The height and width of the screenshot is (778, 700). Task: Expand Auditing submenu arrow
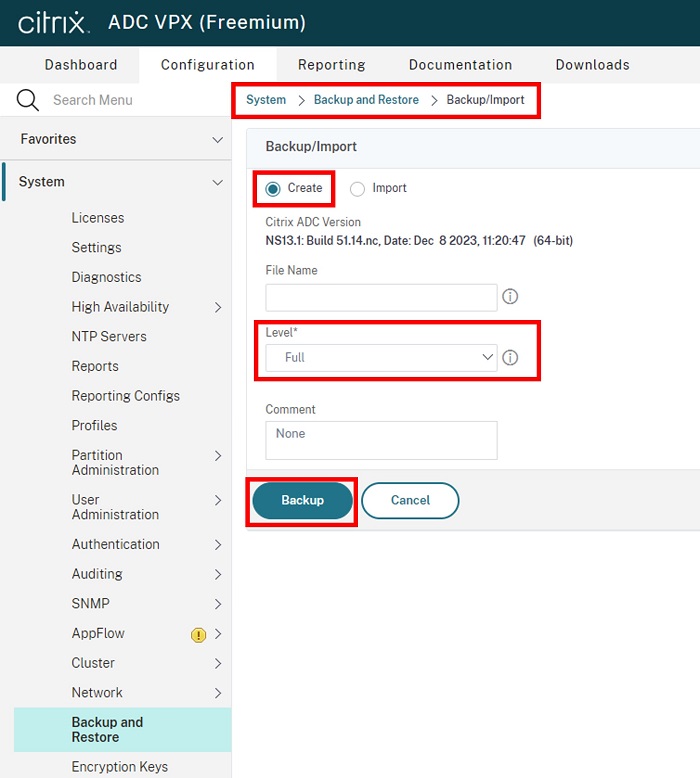point(218,575)
